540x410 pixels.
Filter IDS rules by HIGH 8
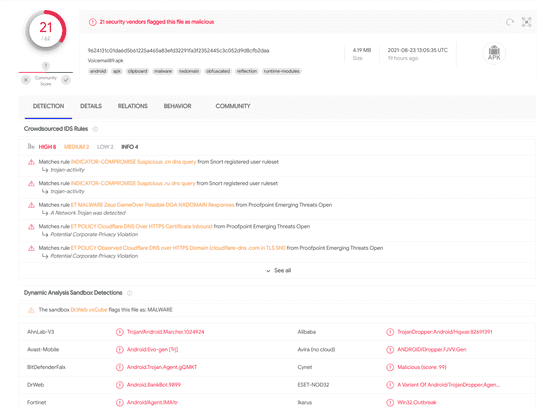tap(47, 147)
